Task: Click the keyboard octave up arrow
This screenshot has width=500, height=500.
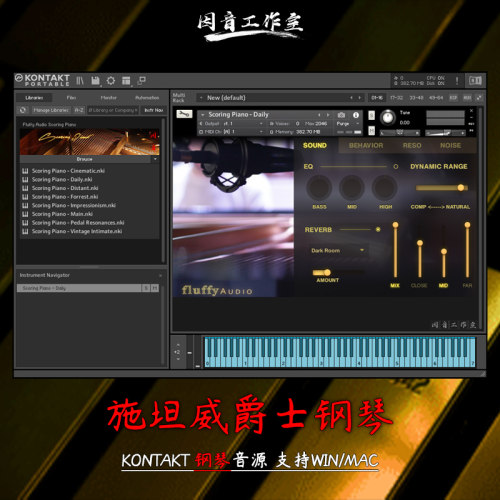Action: (178, 345)
